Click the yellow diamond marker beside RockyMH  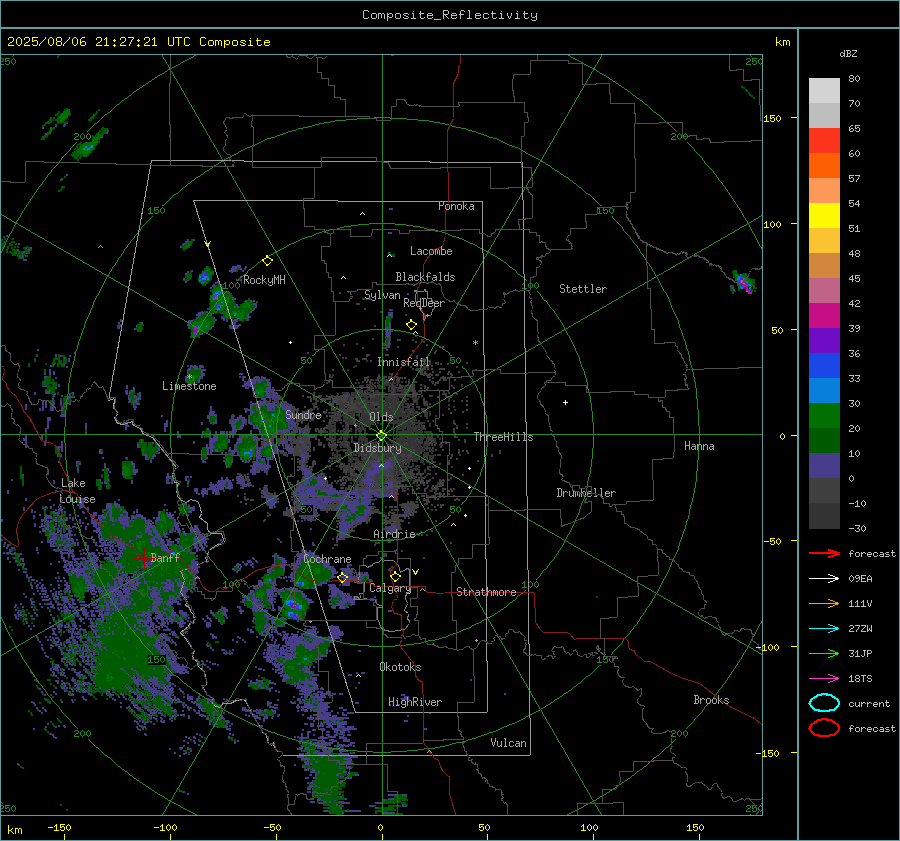[267, 261]
